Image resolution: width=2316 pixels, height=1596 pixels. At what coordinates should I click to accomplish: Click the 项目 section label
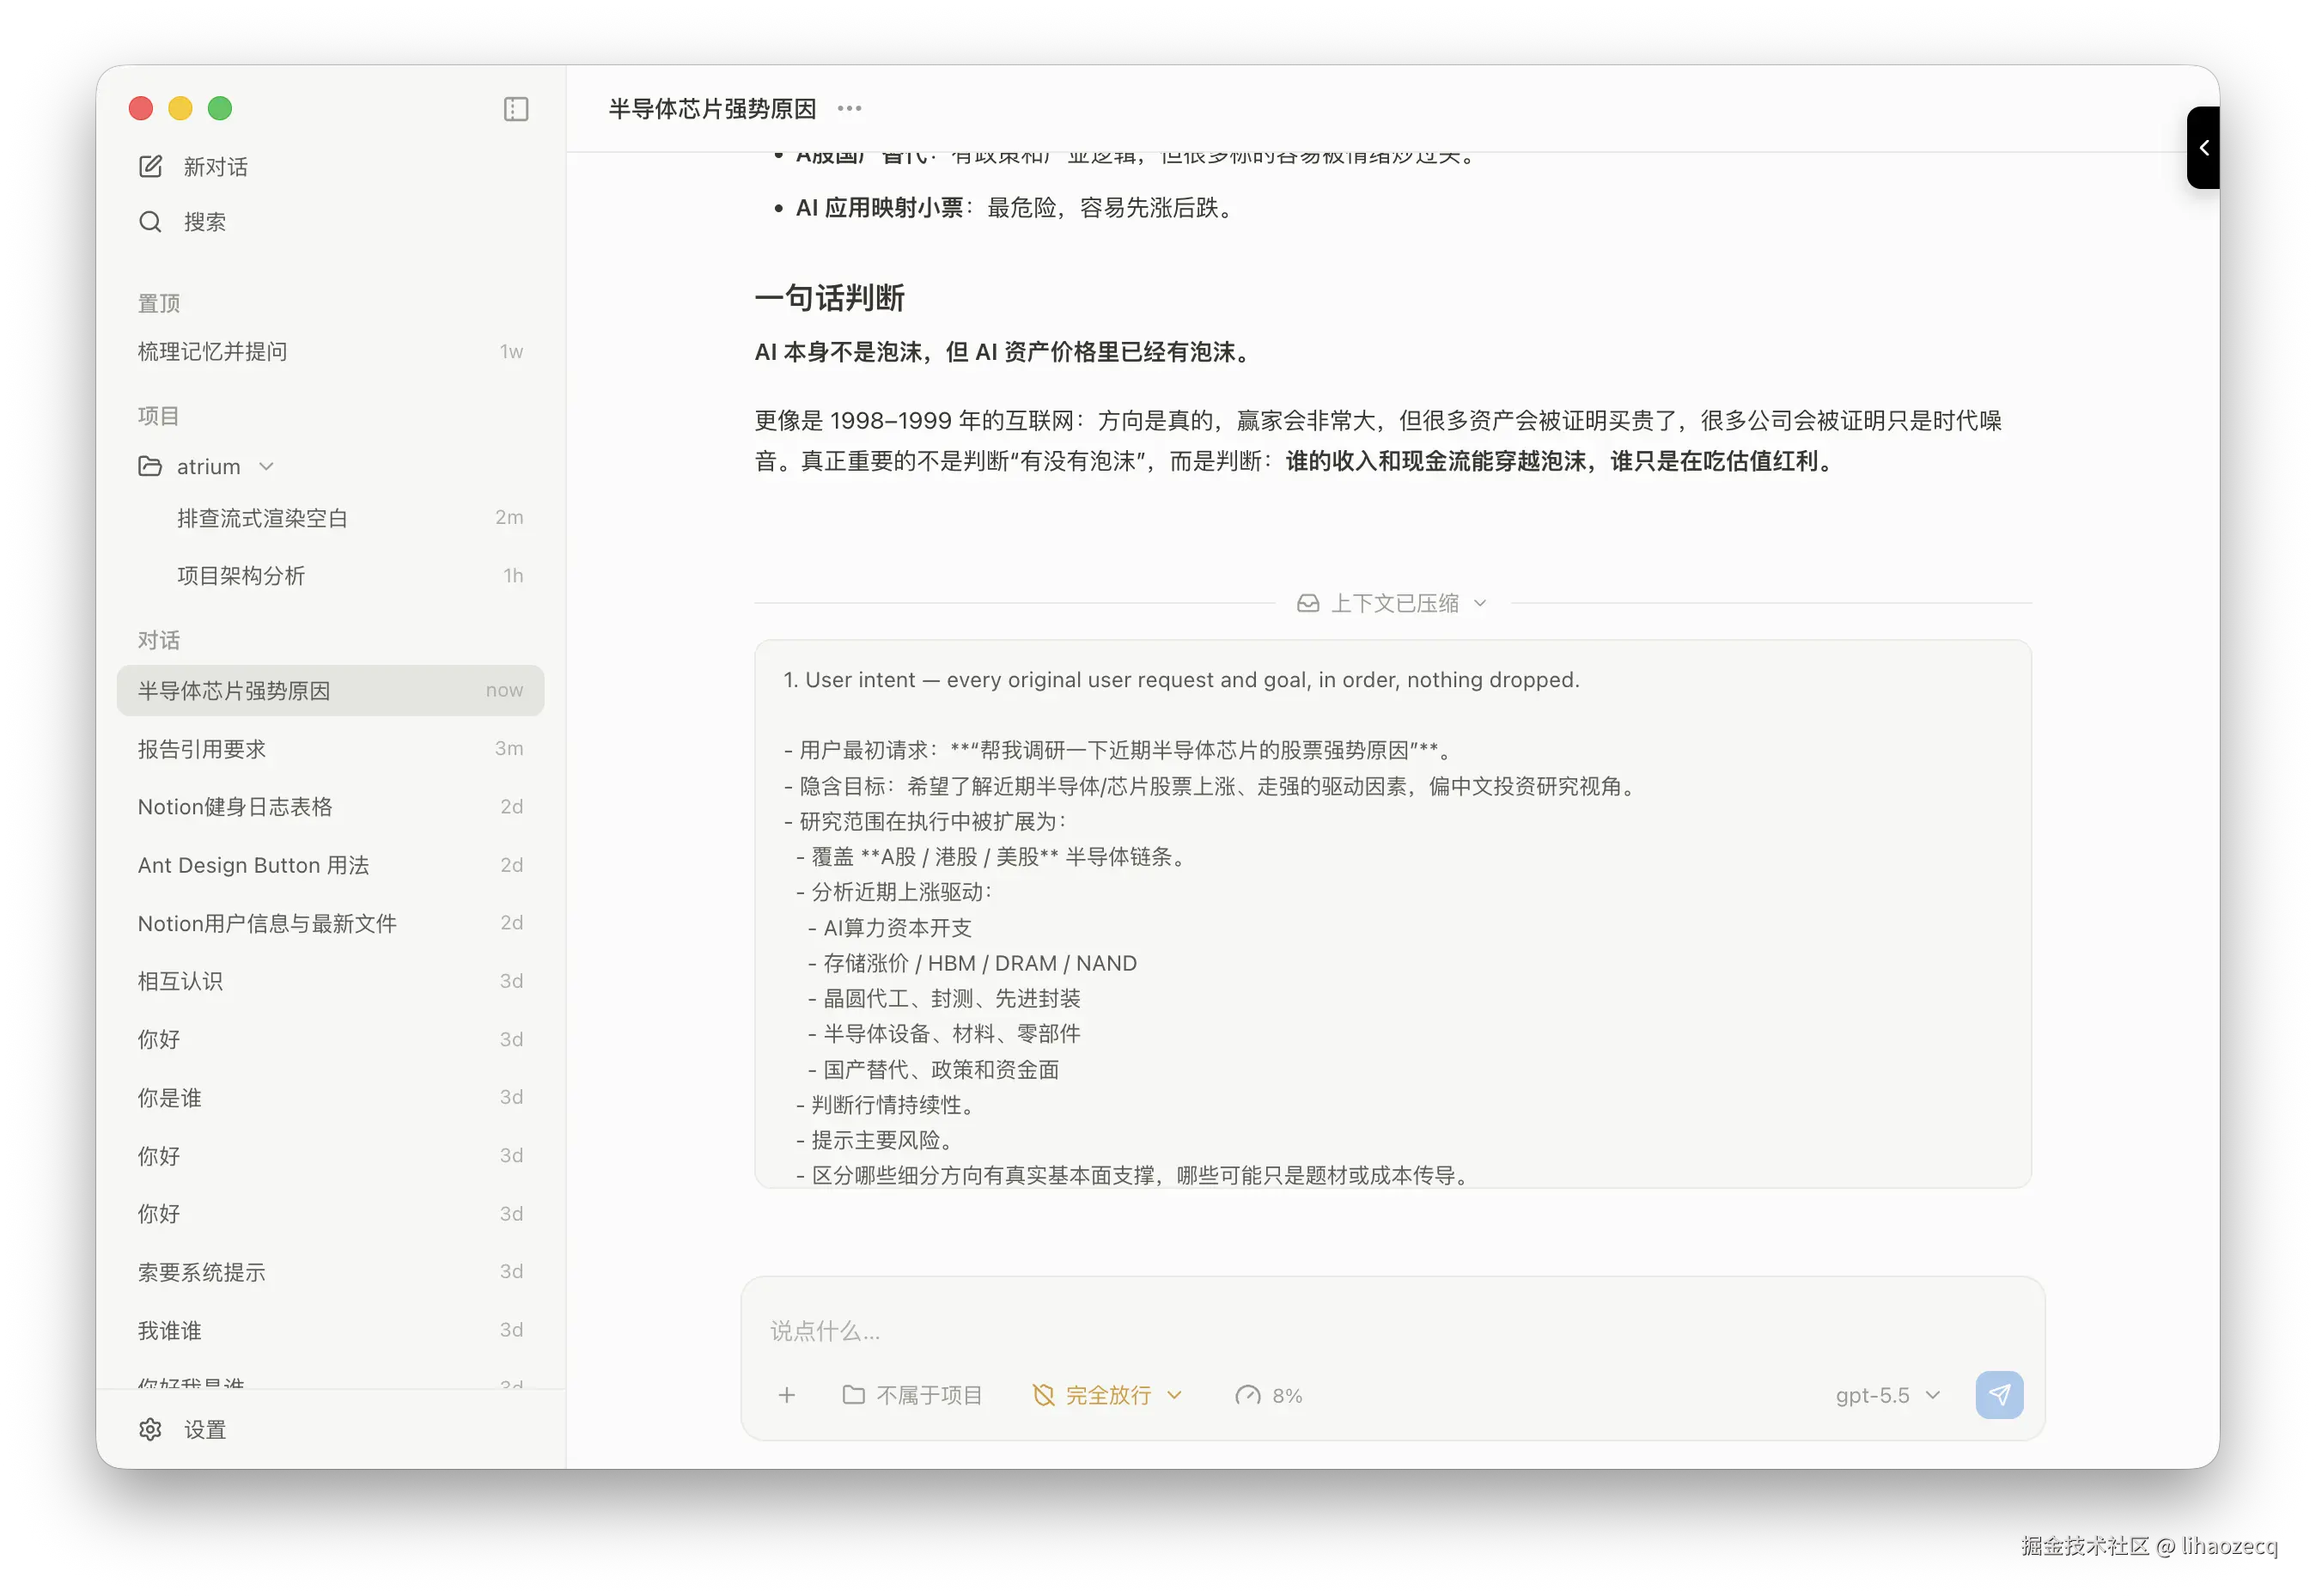(159, 416)
